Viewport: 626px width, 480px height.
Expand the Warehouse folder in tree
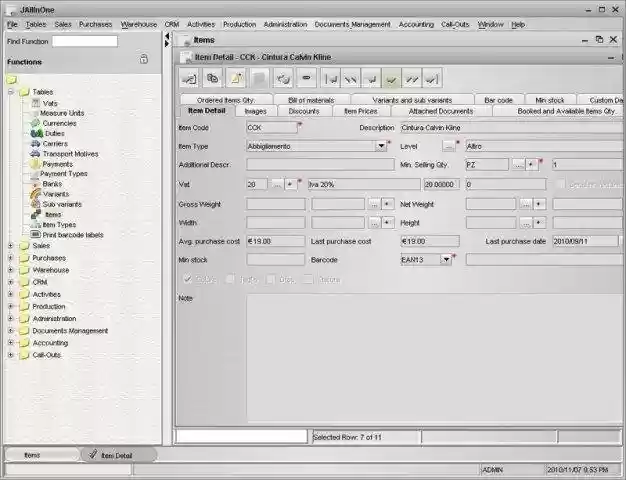click(11, 270)
